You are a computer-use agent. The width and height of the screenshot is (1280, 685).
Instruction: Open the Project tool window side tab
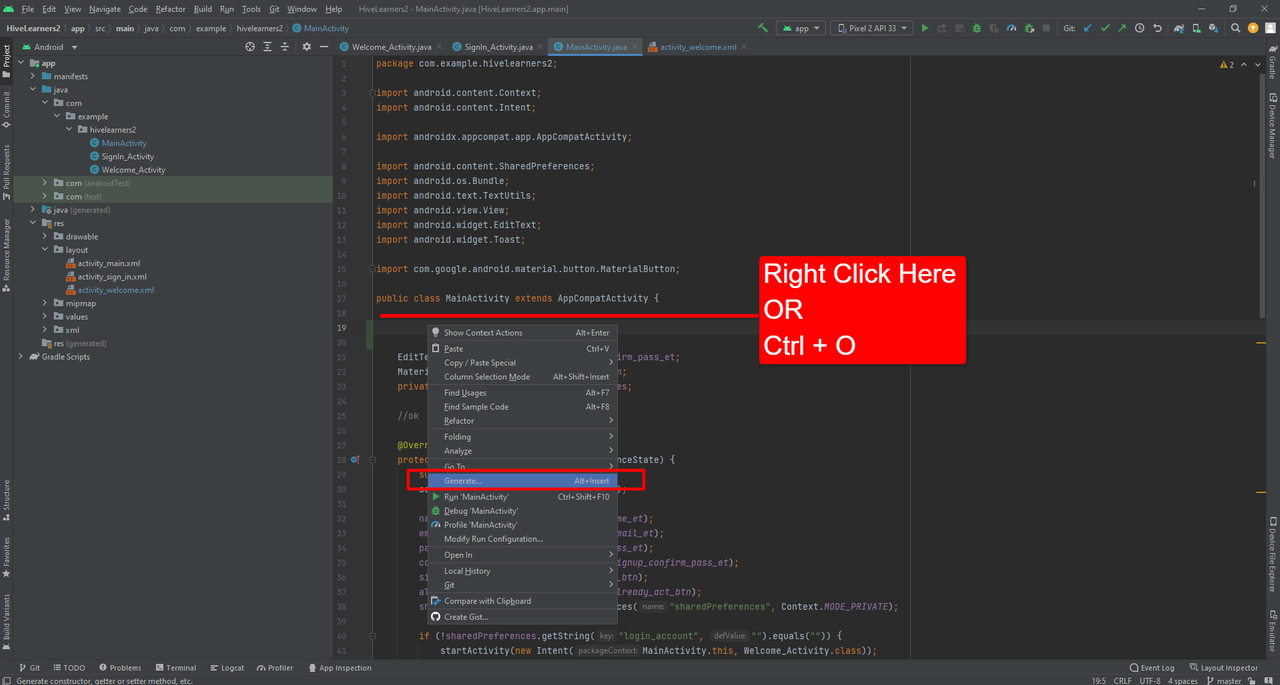6,60
